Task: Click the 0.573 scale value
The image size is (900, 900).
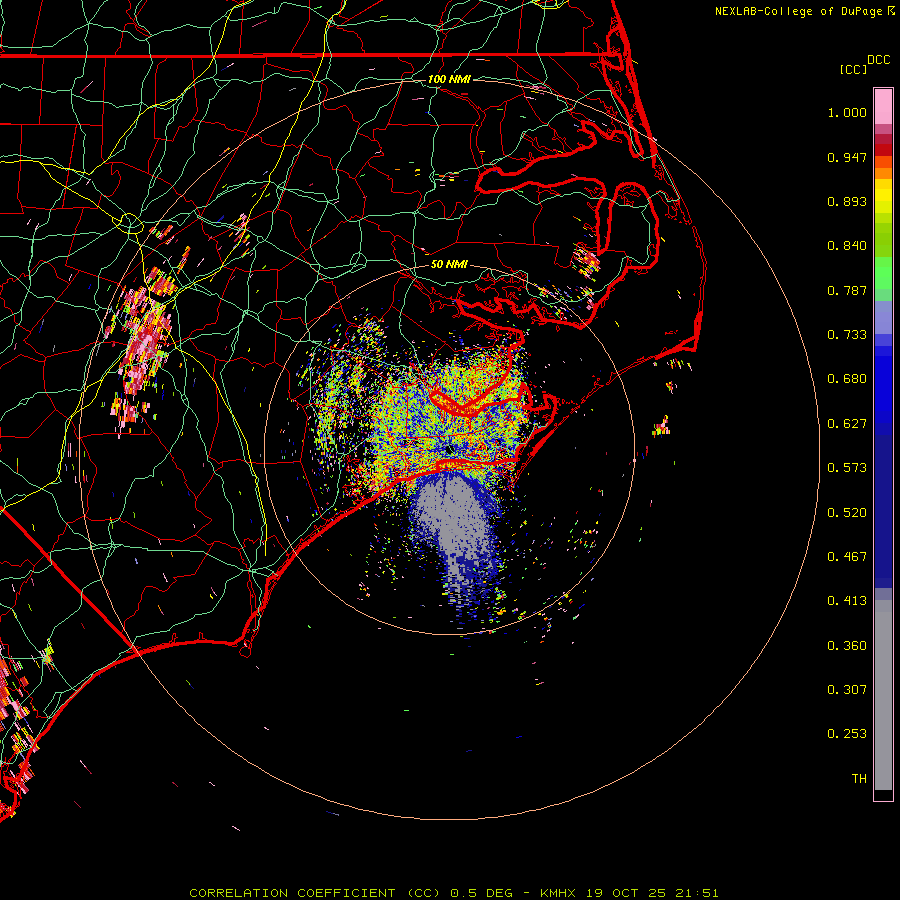Action: (x=847, y=468)
